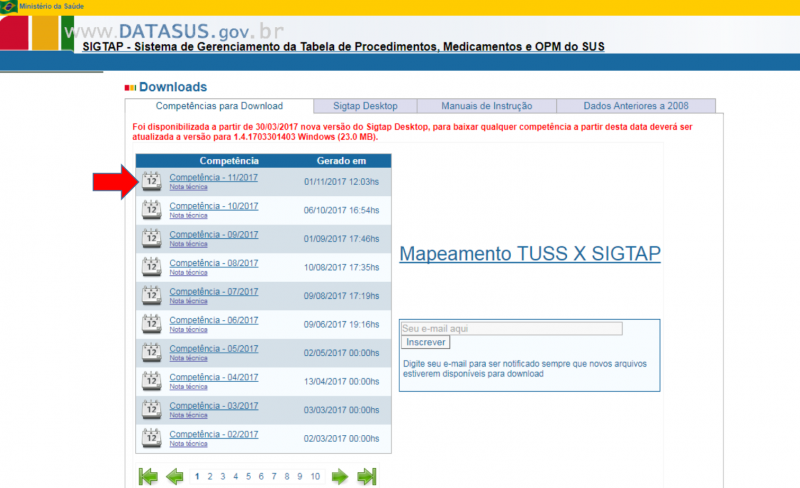800x488 pixels.
Task: Go to first page with green arrow
Action: [148, 476]
